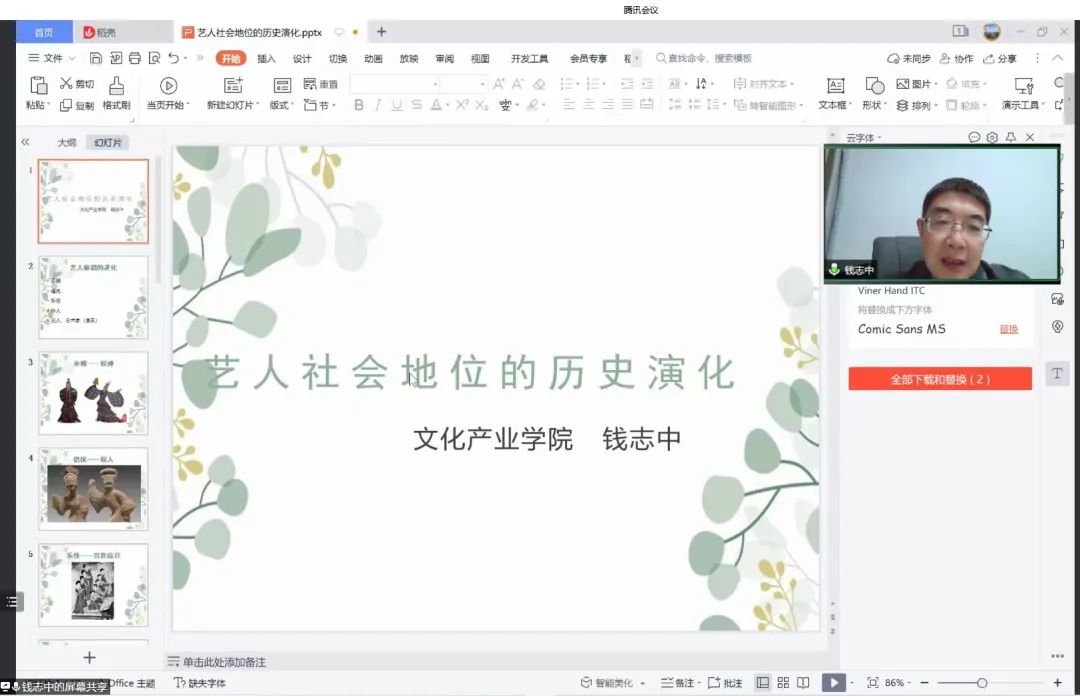
Task: Switch to slide sorter view in status bar
Action: pyautogui.click(x=783, y=683)
